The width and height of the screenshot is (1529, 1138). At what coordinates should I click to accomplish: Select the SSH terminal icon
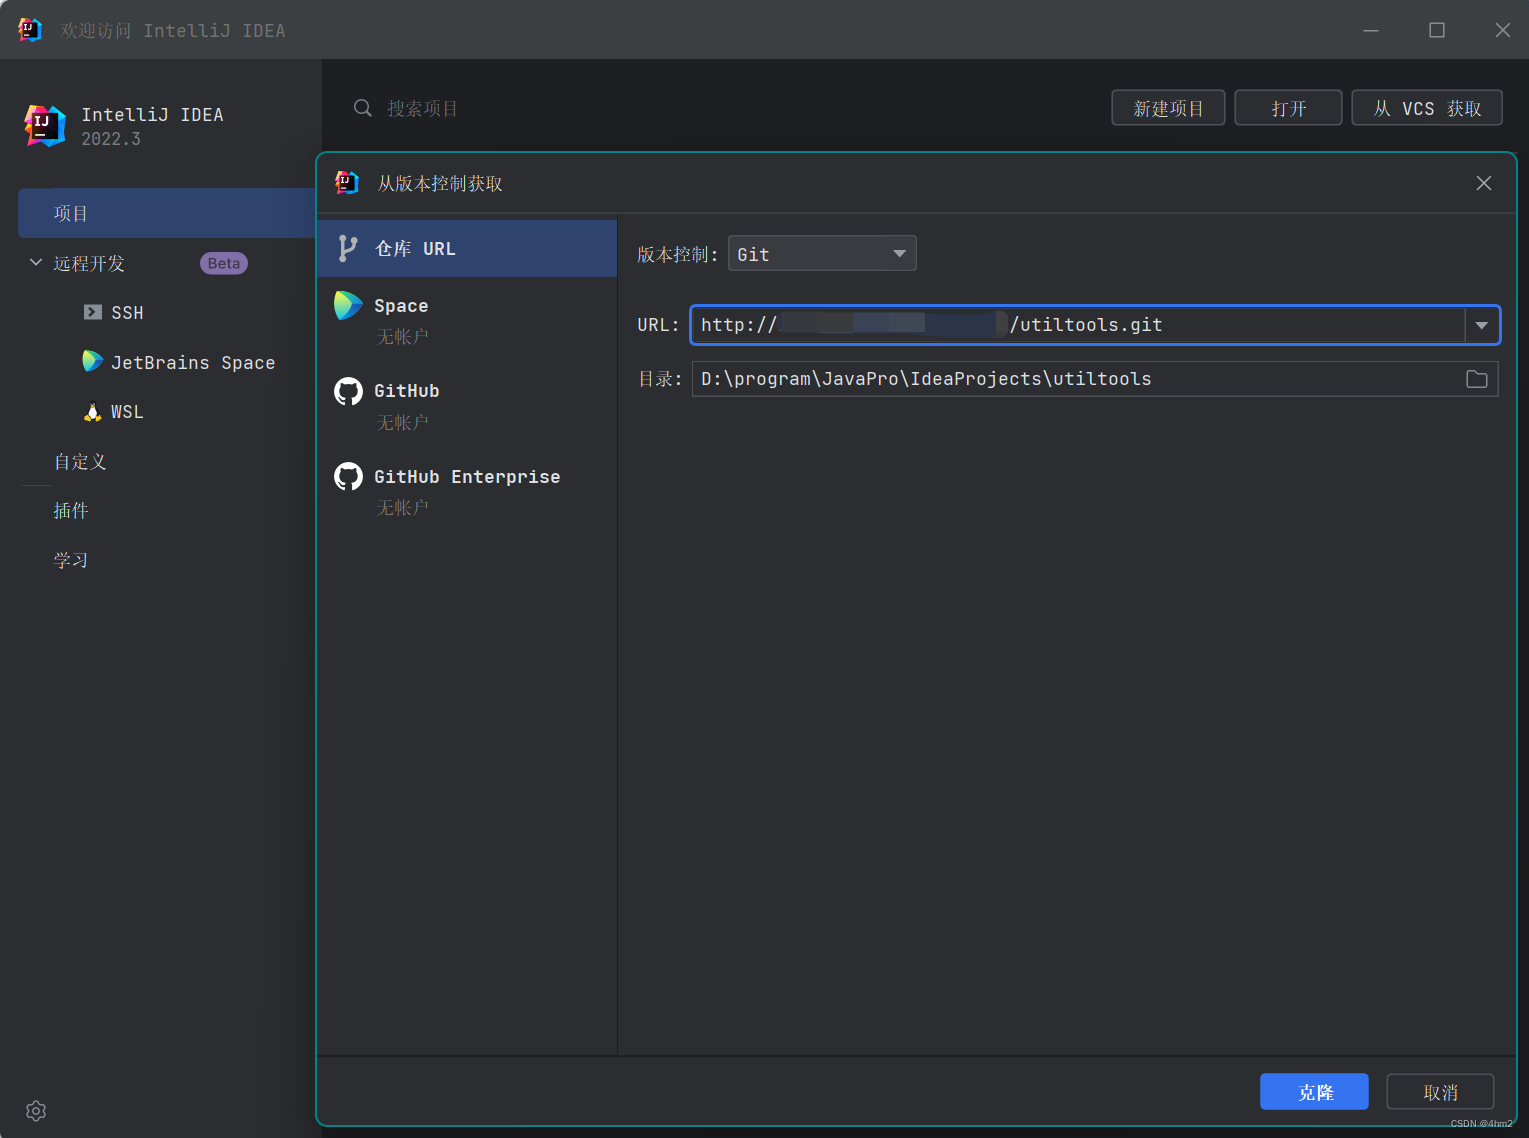[x=93, y=312]
